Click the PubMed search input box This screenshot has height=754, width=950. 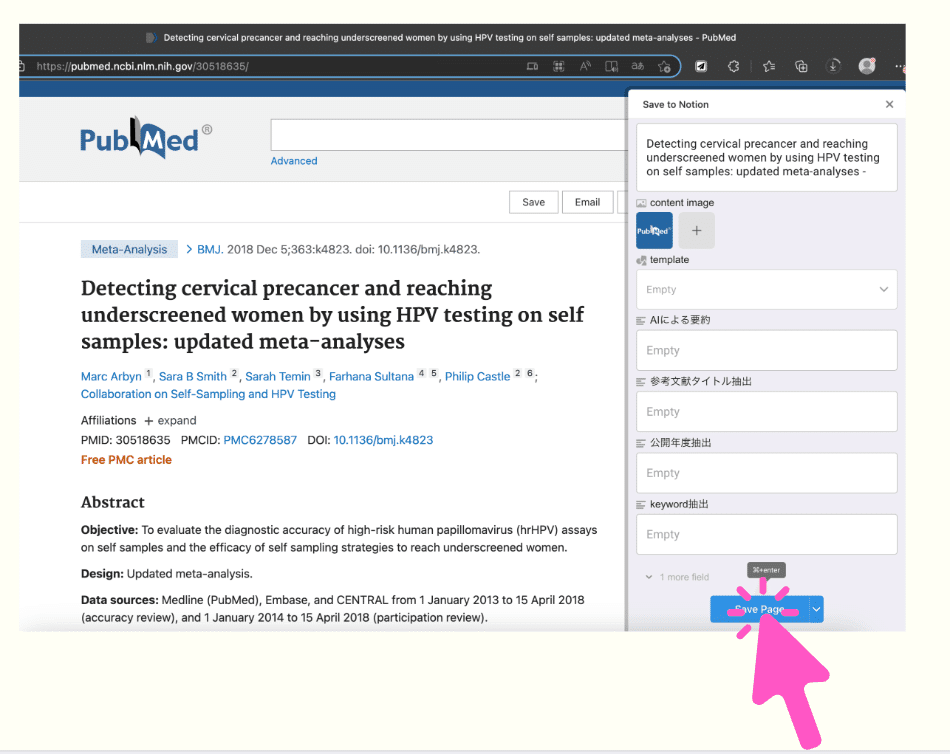coord(448,135)
